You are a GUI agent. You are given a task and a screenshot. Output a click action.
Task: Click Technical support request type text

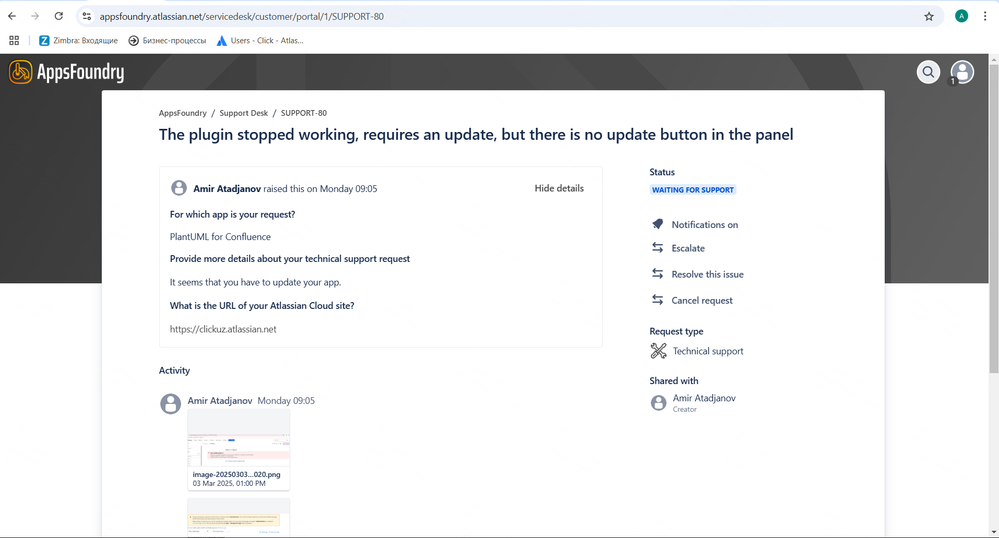(708, 351)
